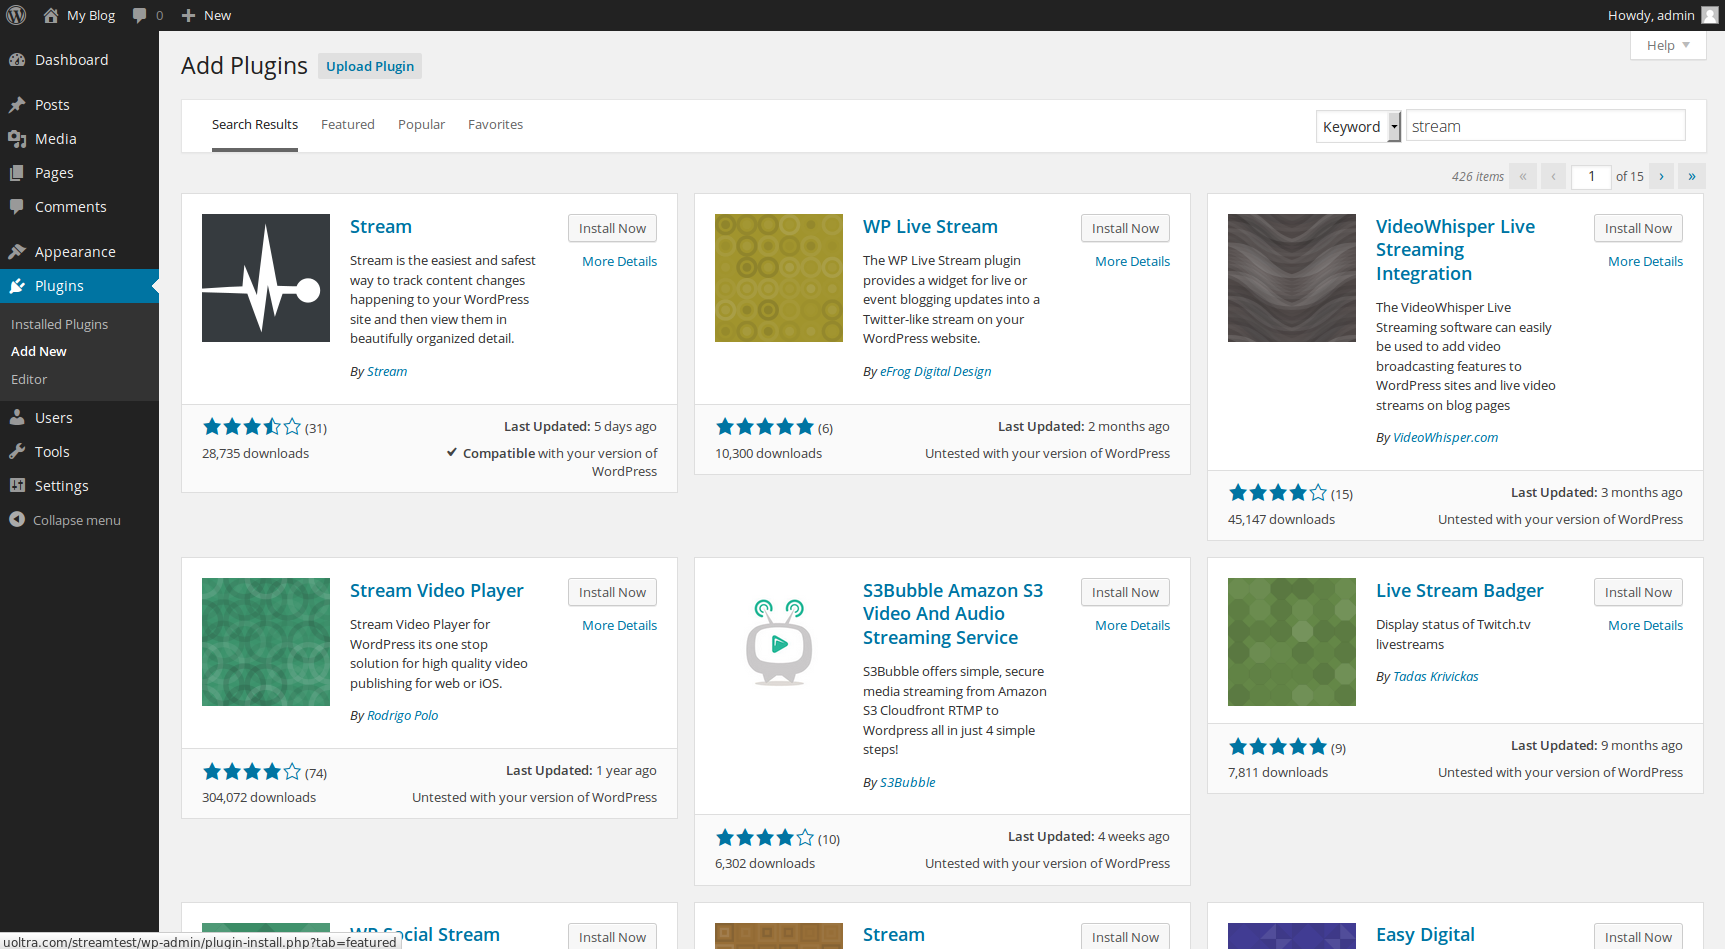The image size is (1725, 949).
Task: Switch to Featured tab
Action: pyautogui.click(x=348, y=125)
